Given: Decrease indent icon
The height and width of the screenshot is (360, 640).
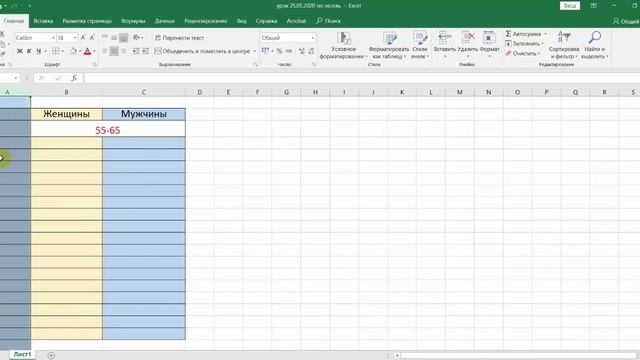Looking at the screenshot, I should coord(136,51).
